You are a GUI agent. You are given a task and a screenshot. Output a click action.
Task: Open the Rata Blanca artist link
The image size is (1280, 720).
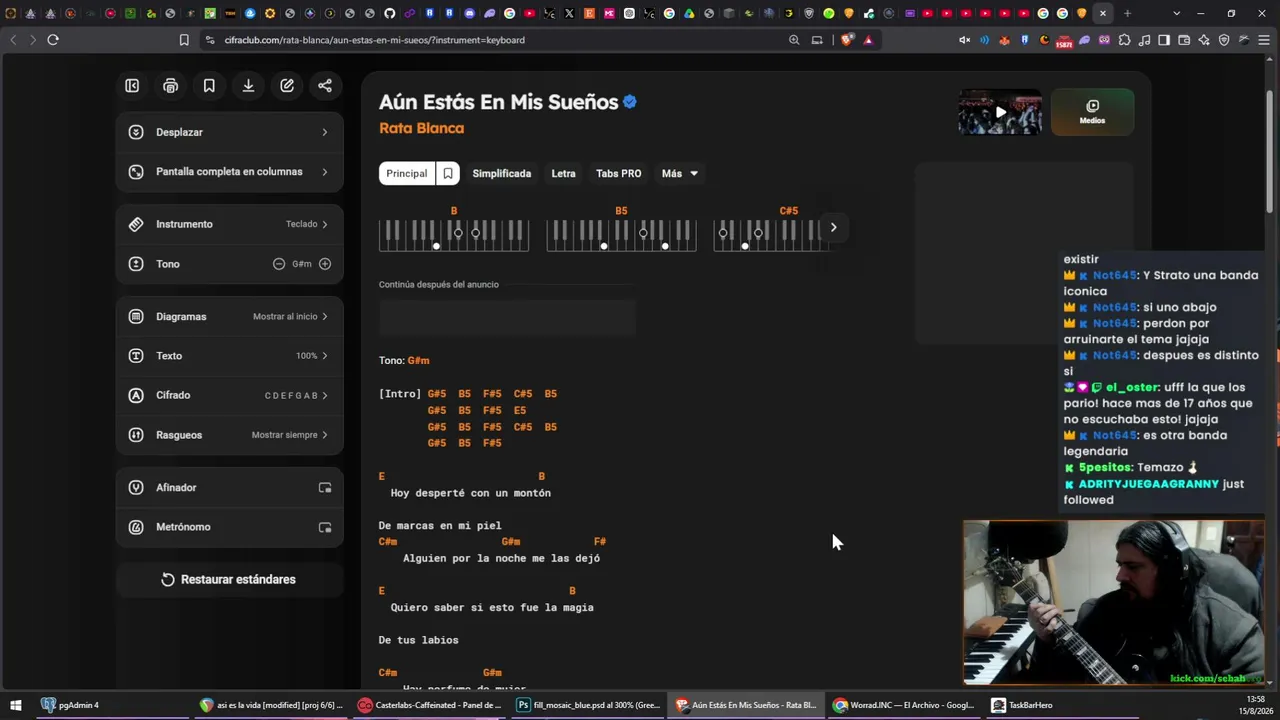coord(421,128)
